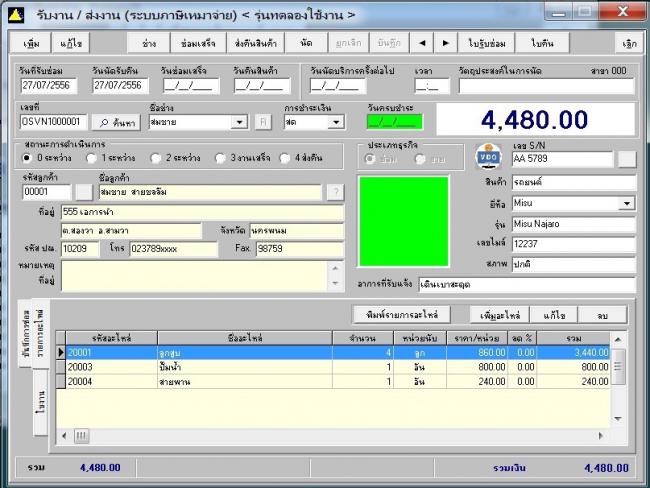Switch to the บันทึกการซ่อม vertical tab
650x488 pixels.
(x=26, y=333)
